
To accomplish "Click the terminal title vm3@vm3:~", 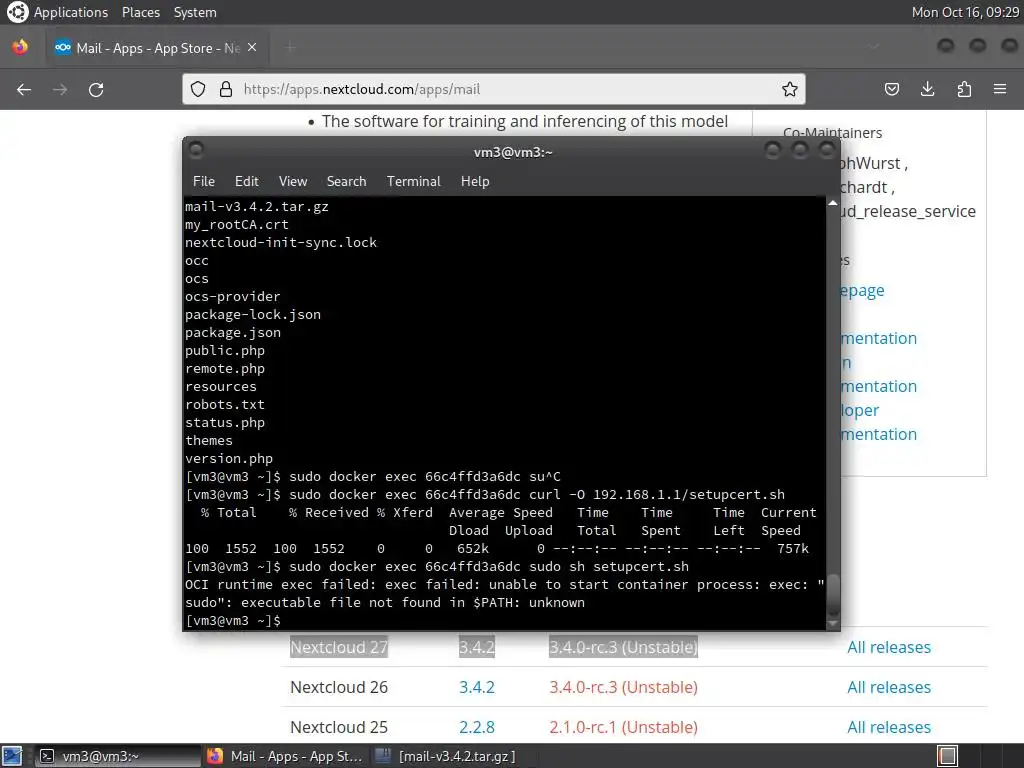I will 513,152.
